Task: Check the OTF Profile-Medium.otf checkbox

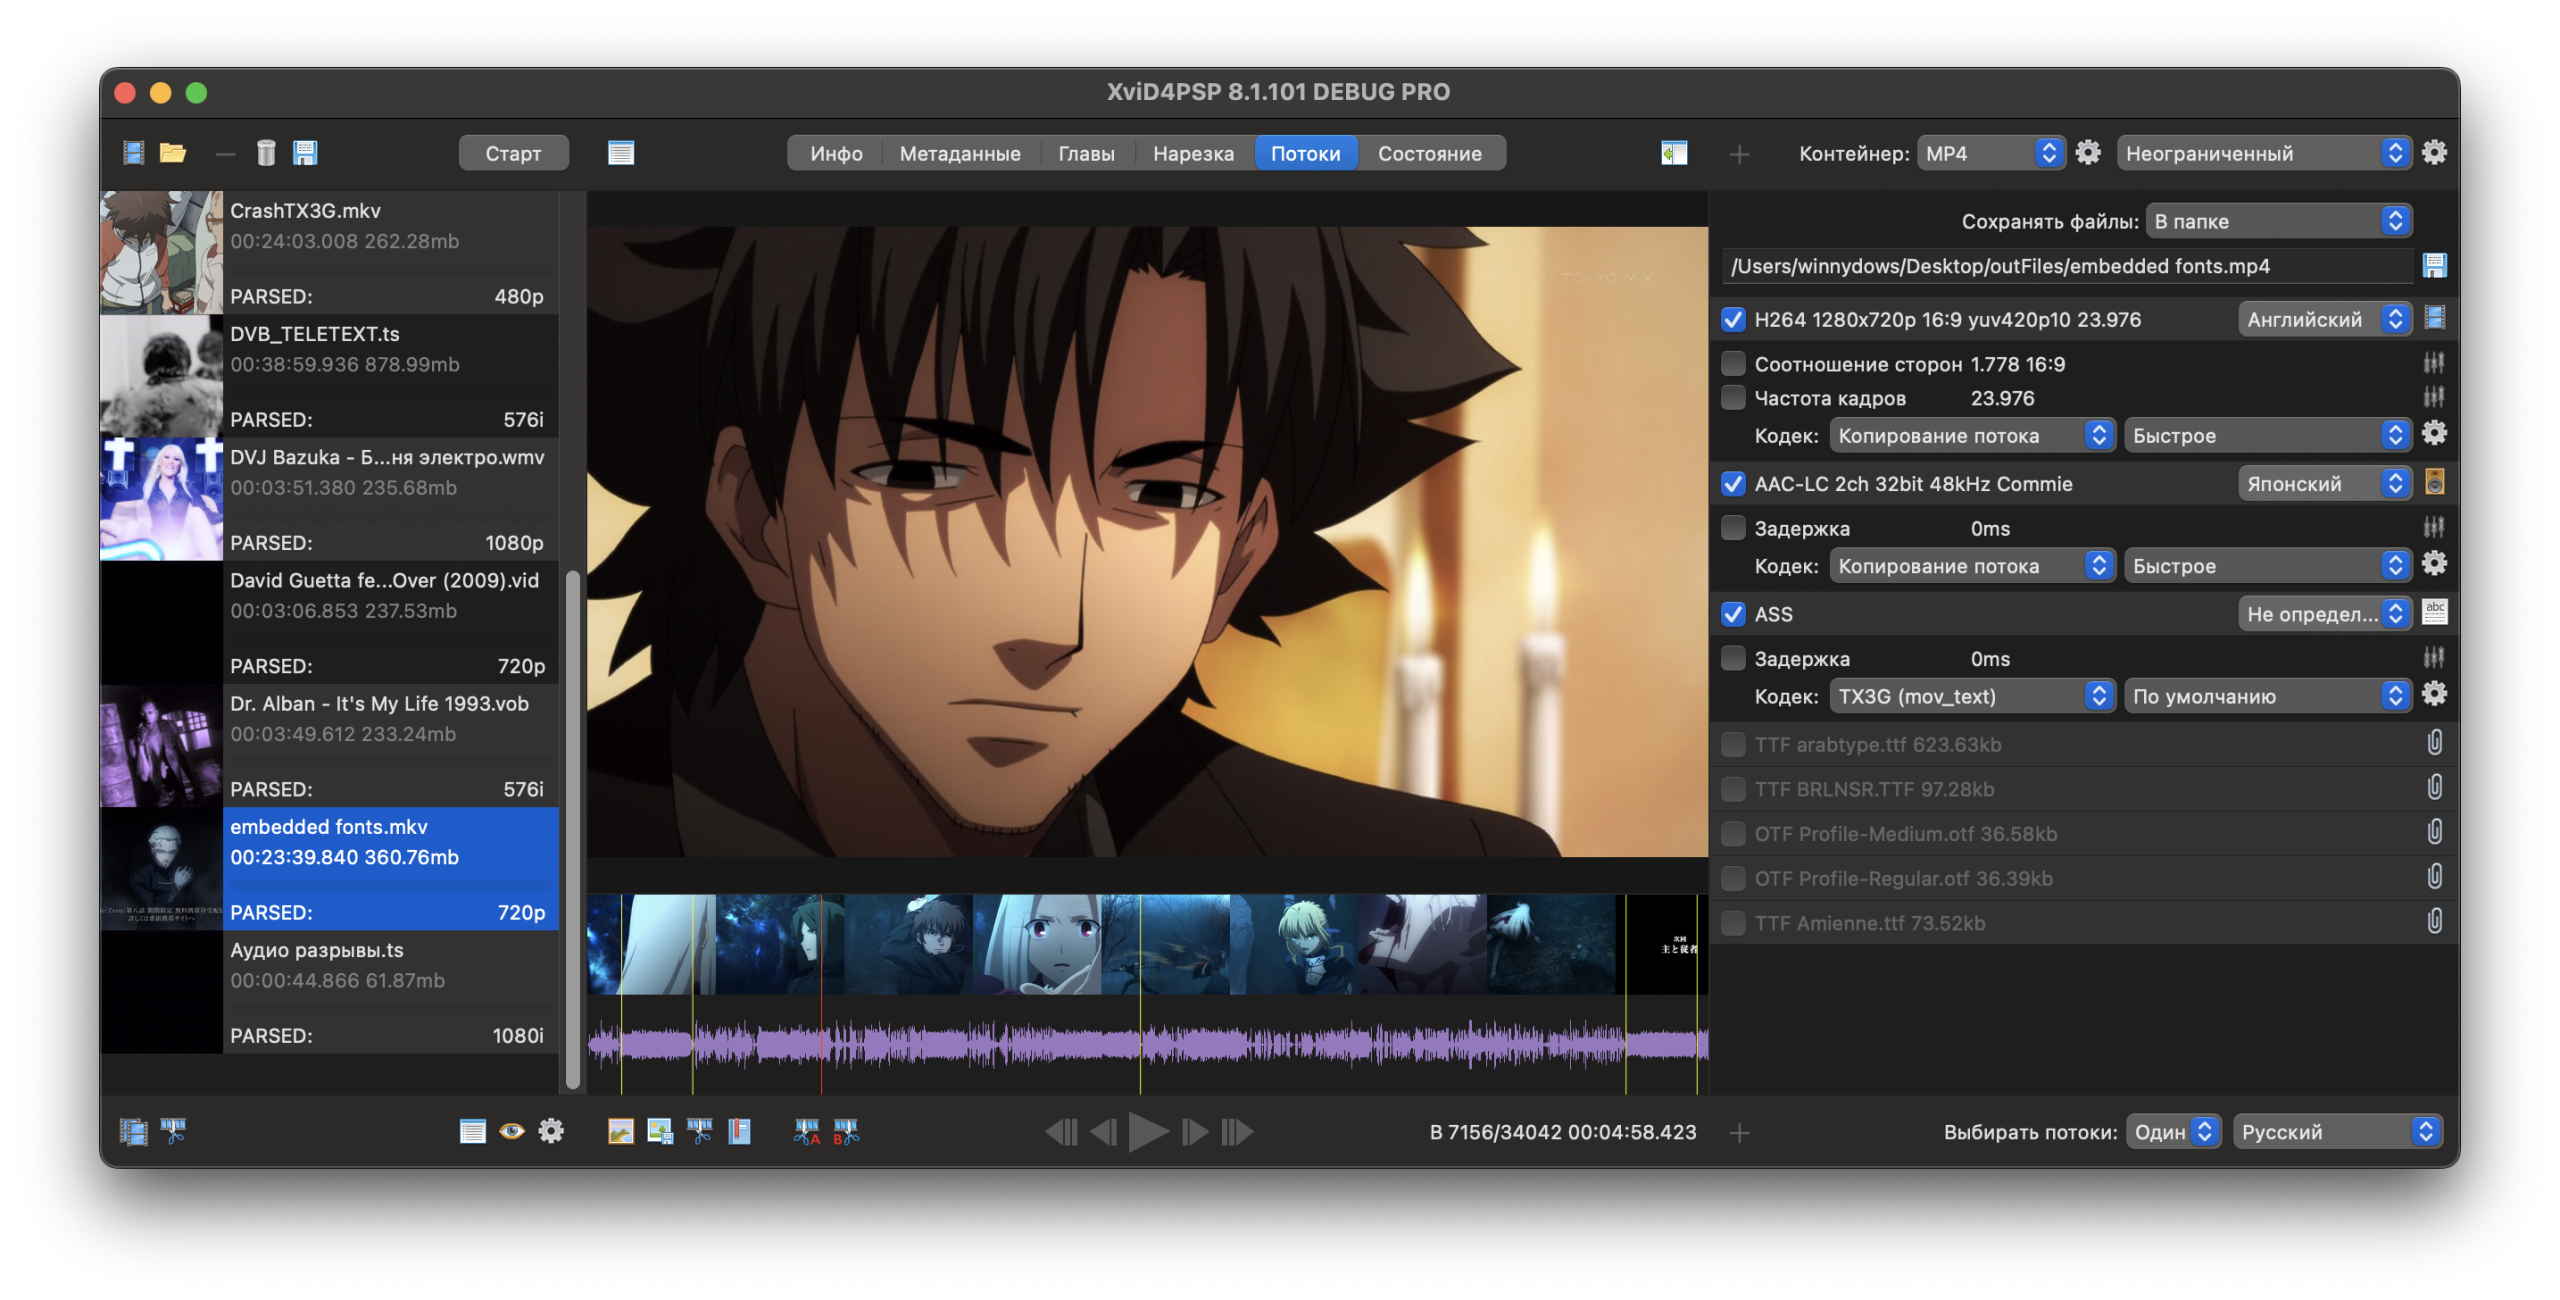Action: click(1733, 834)
